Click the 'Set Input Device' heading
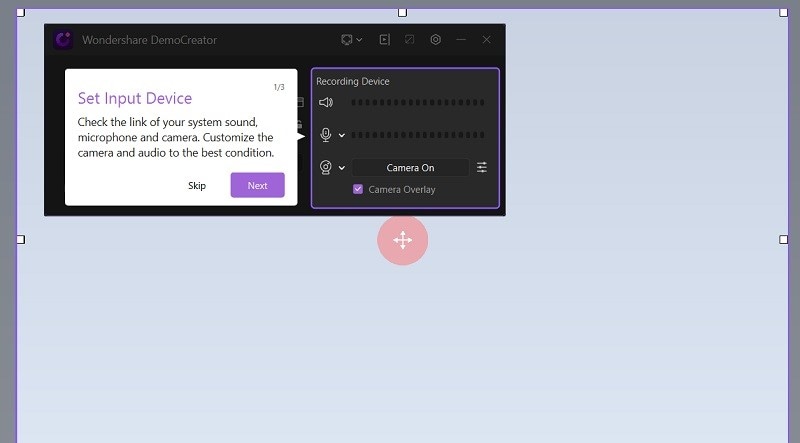 [135, 98]
